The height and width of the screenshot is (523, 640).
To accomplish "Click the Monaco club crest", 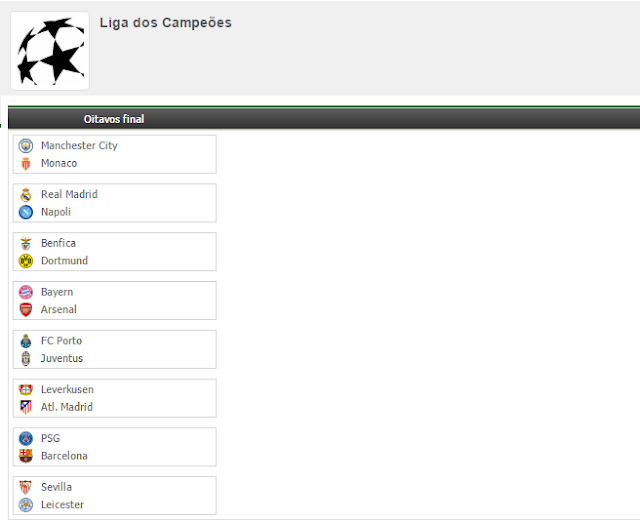I will tap(26, 163).
